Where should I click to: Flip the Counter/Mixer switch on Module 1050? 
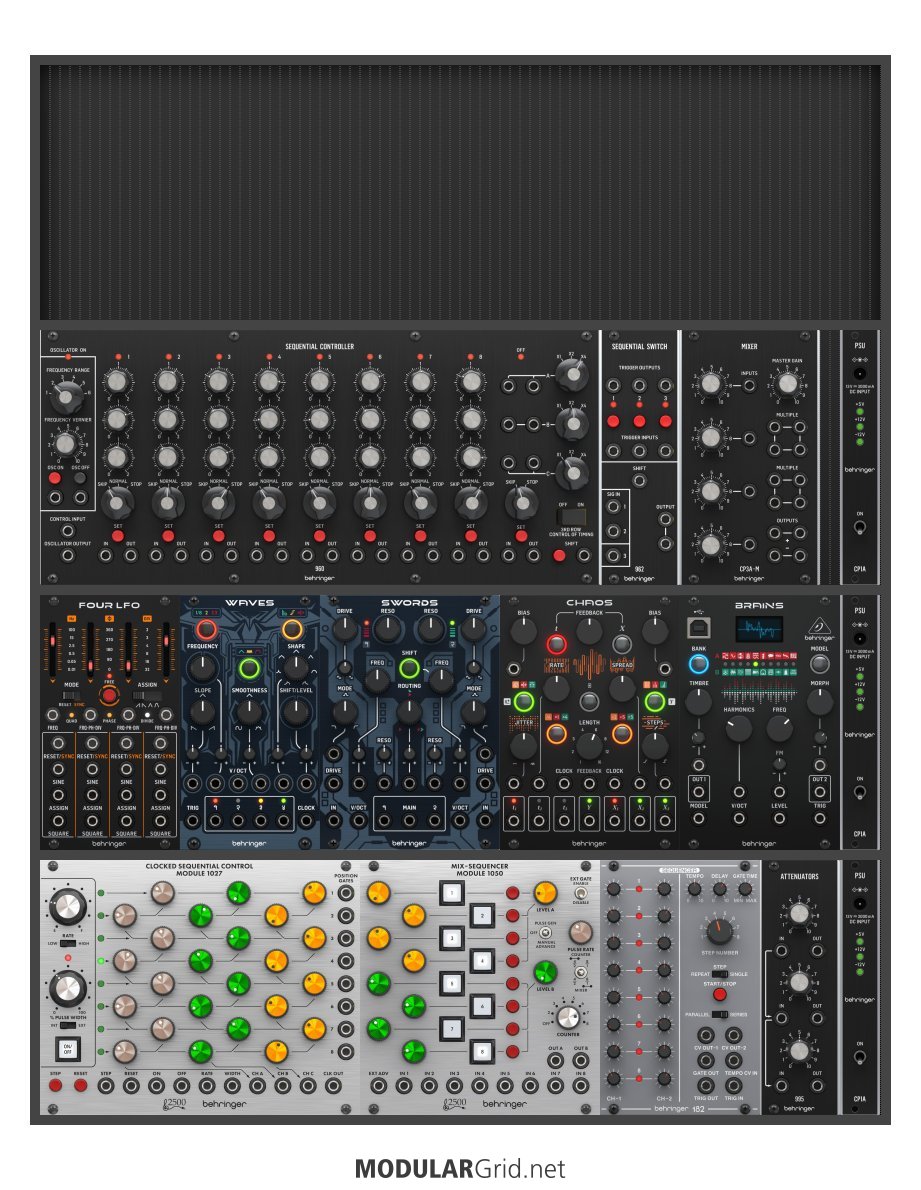tap(580, 973)
